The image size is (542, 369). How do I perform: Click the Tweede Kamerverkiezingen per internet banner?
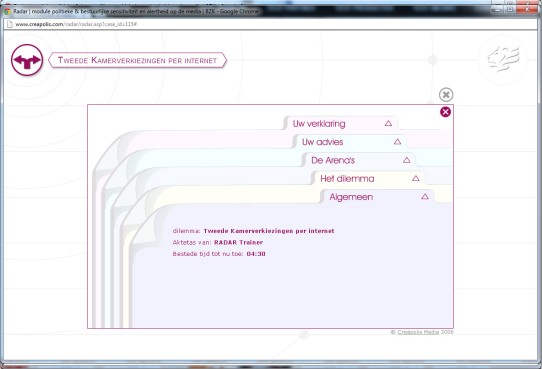137,60
